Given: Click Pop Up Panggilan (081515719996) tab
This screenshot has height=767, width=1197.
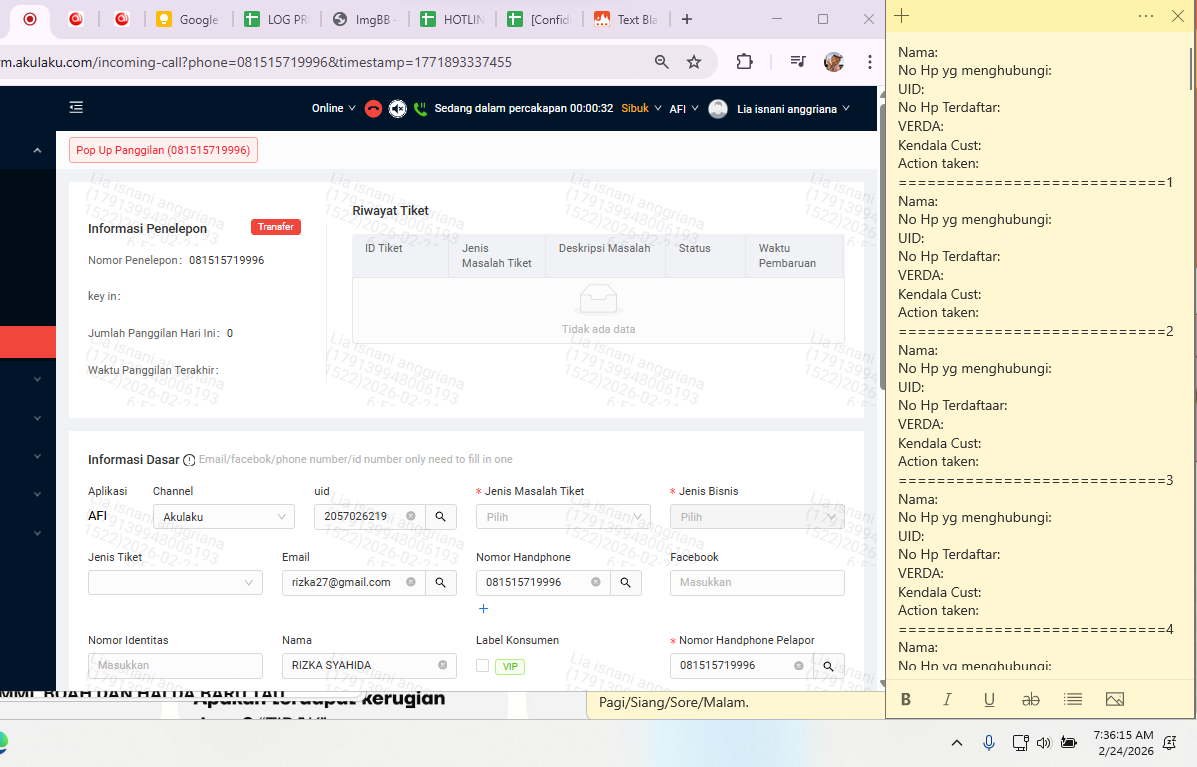Looking at the screenshot, I should point(163,150).
